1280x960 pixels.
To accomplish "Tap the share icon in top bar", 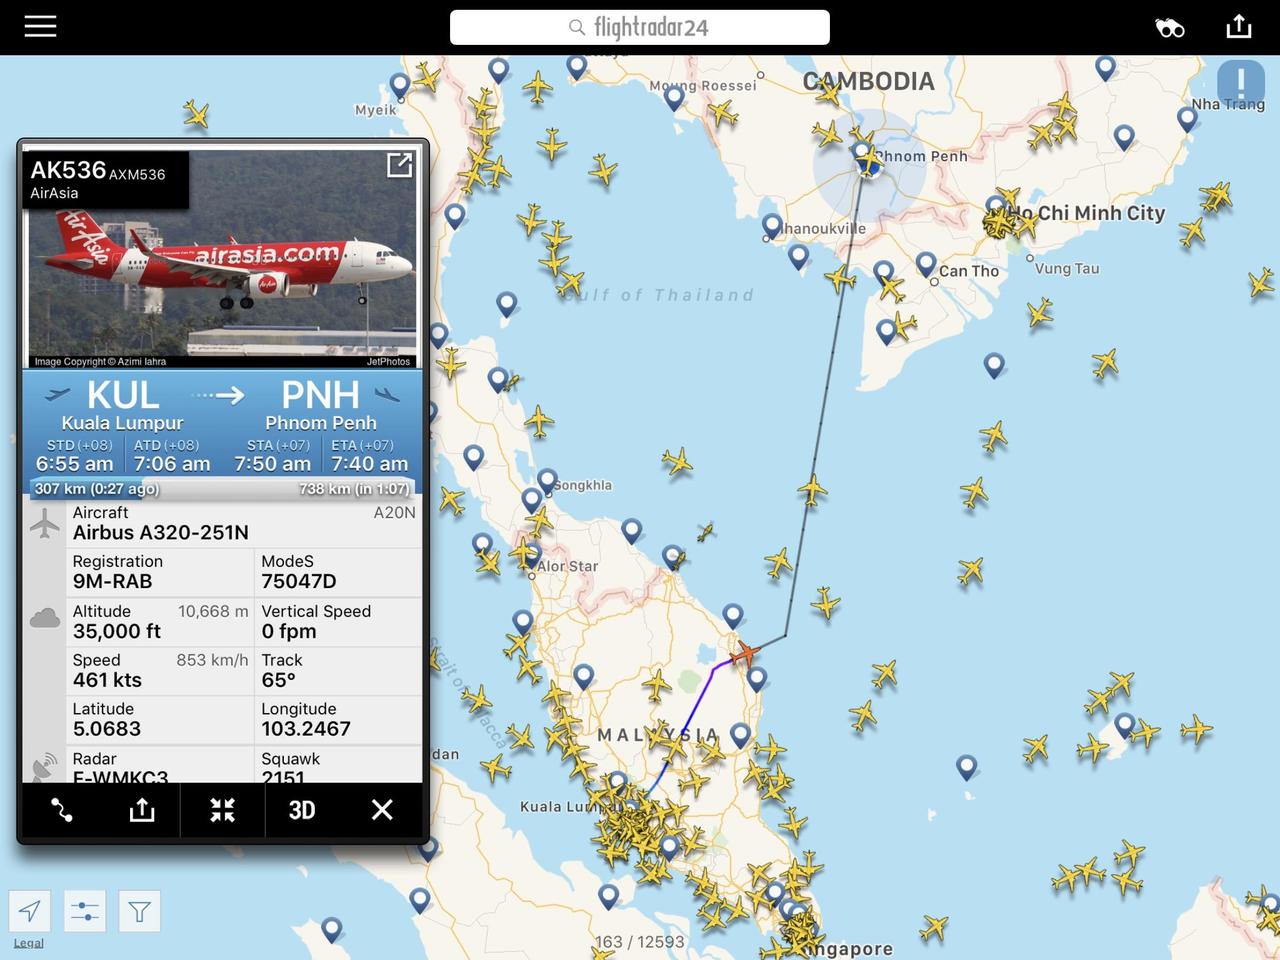I will (x=1239, y=27).
